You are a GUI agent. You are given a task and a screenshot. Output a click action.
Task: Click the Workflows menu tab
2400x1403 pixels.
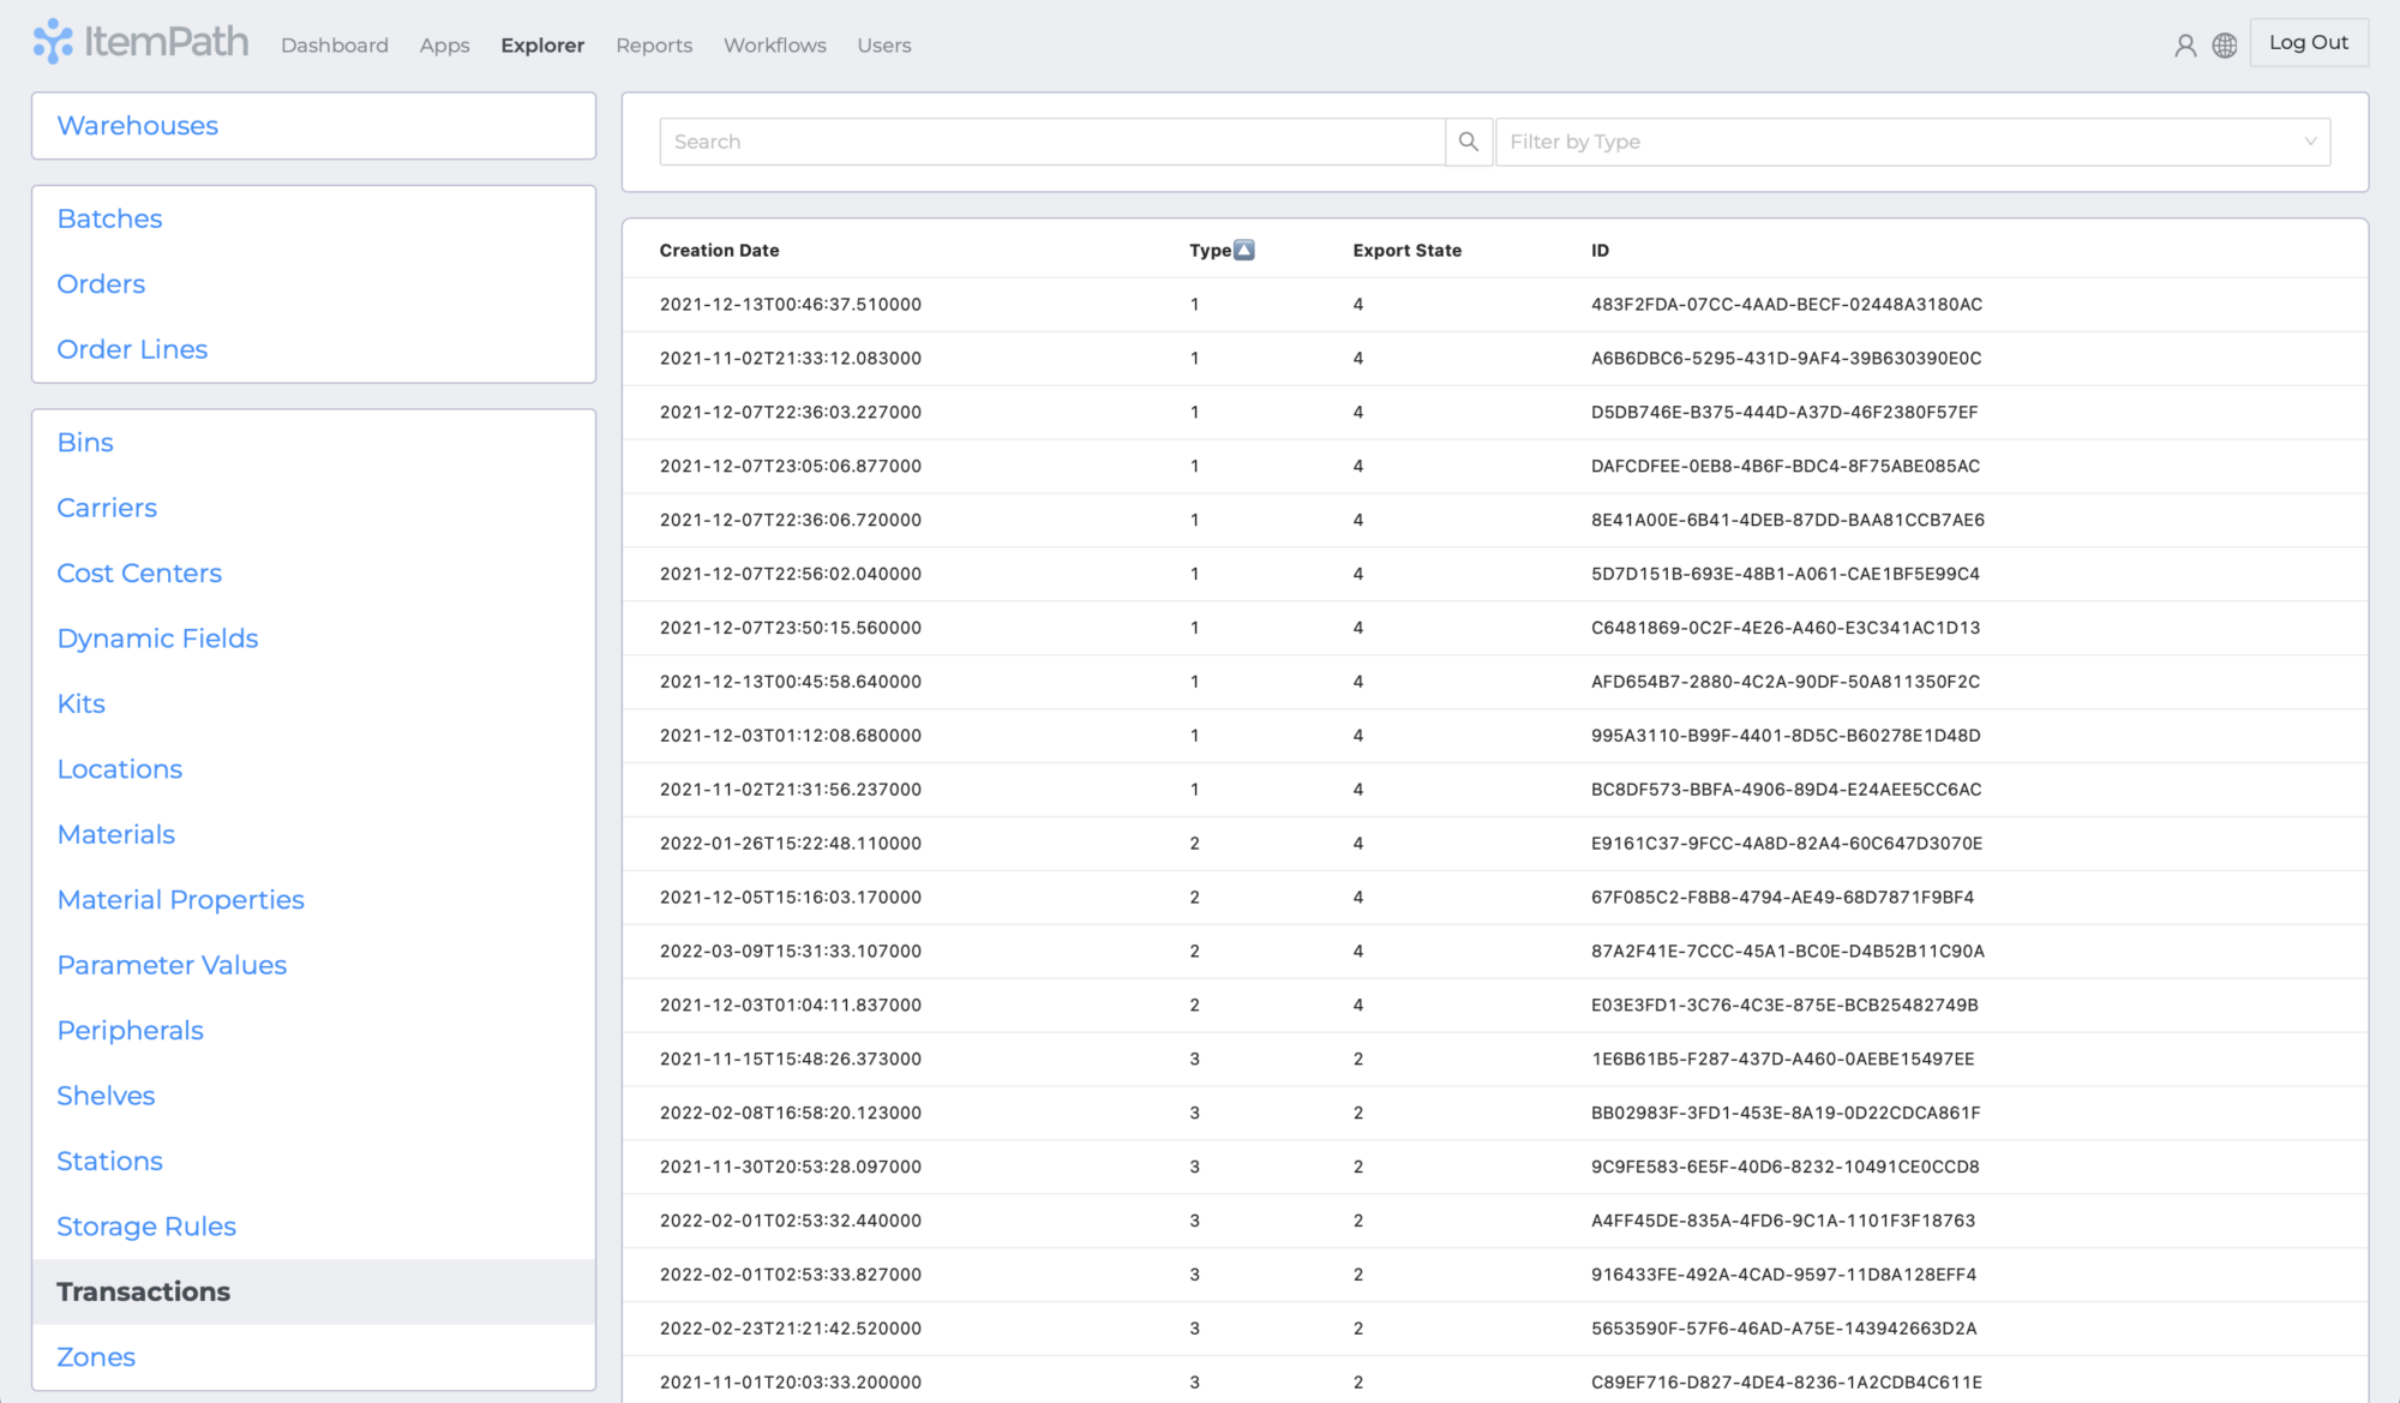click(x=775, y=43)
